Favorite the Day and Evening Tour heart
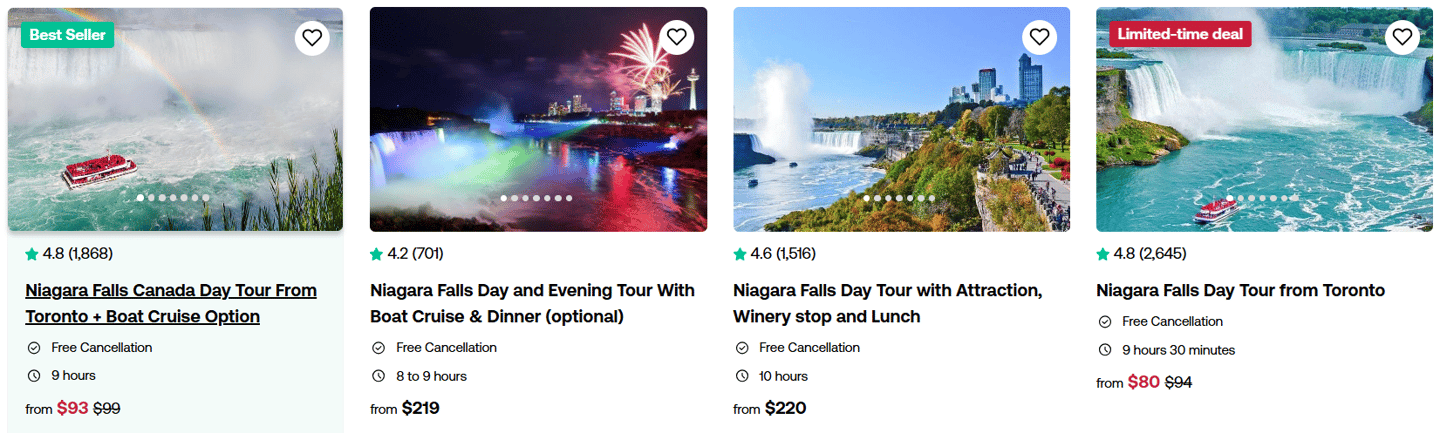The image size is (1440, 433). [676, 38]
